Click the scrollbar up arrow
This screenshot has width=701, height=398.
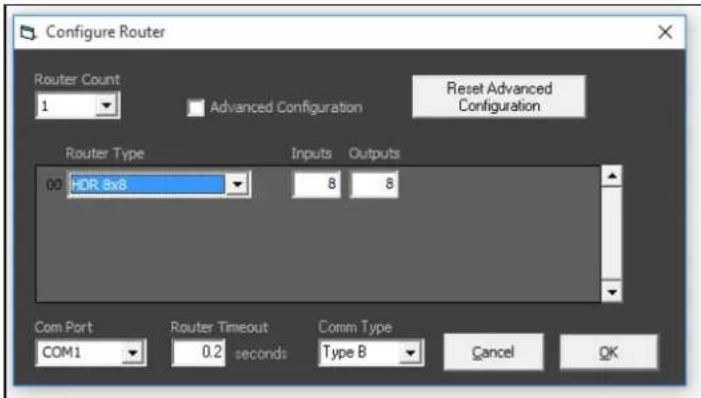pos(612,176)
